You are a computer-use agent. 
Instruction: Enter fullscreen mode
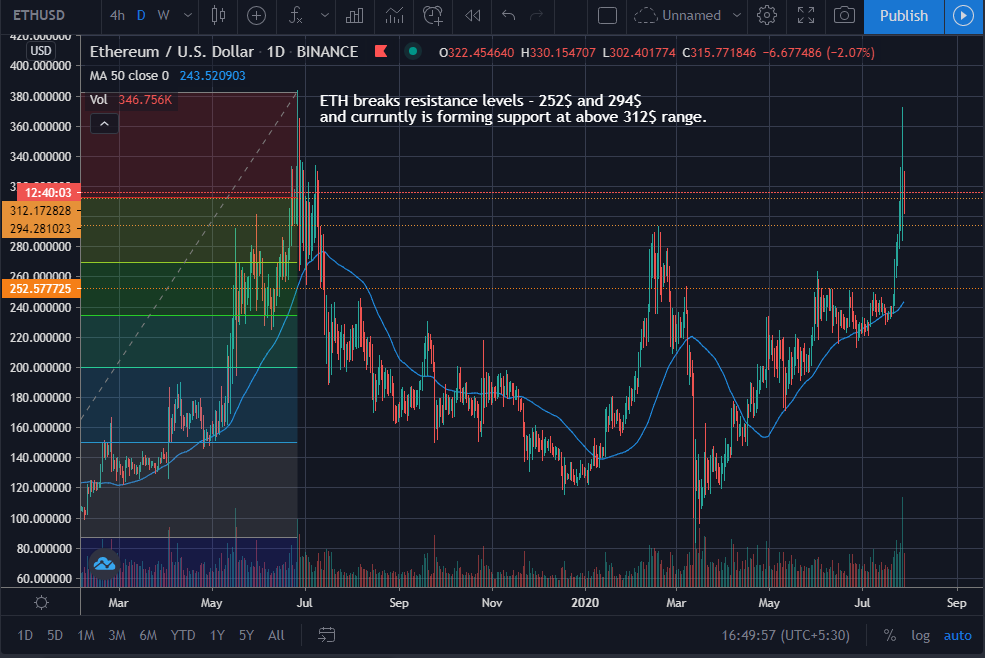[x=806, y=15]
